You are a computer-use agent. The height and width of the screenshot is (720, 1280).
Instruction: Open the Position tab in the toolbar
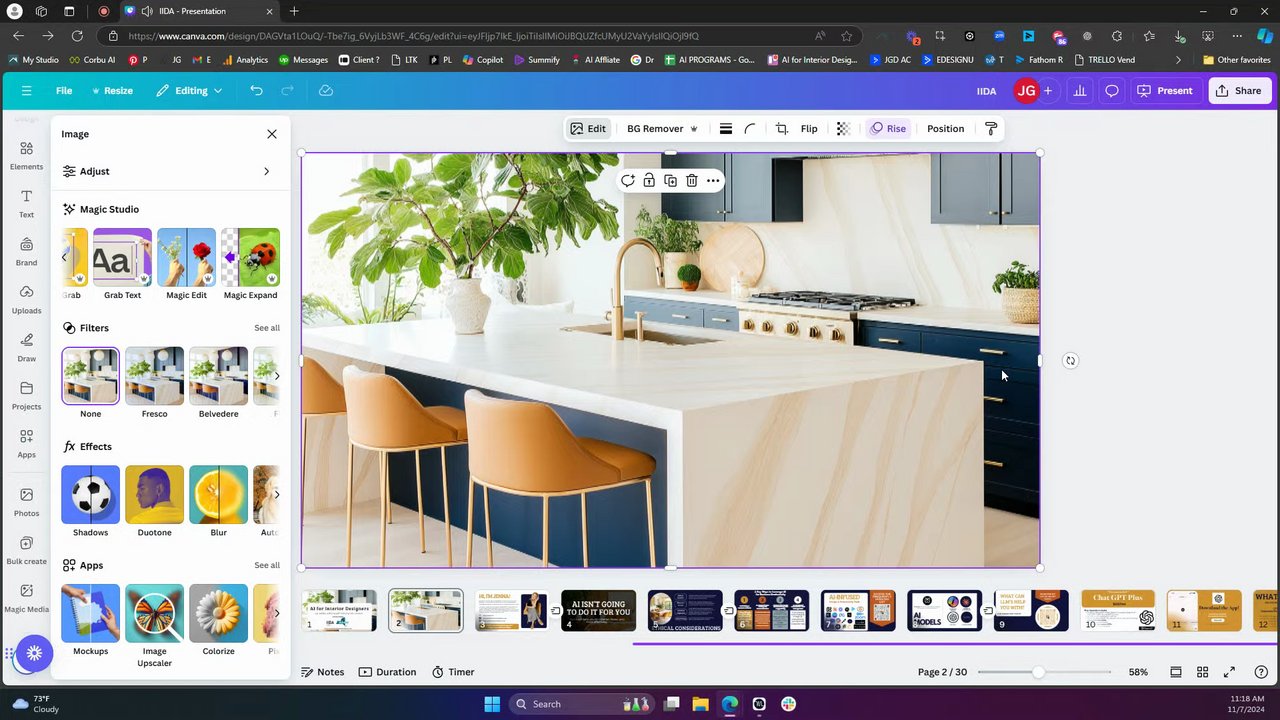[945, 129]
